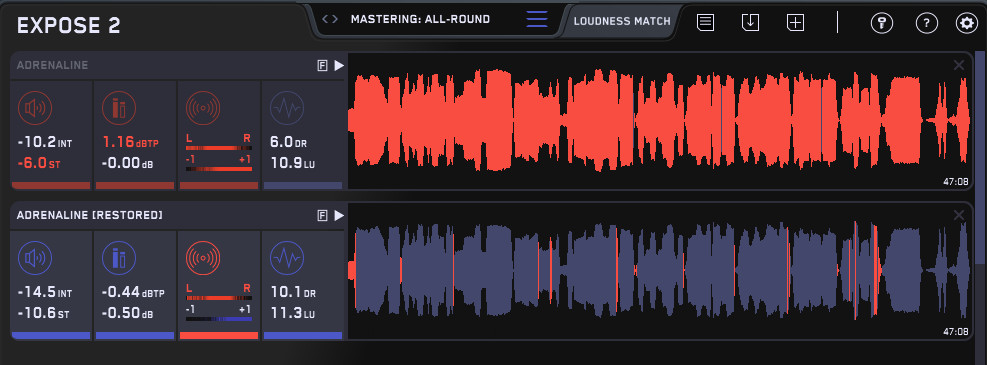Viewport: 987px width, 365px height.
Task: Click the -1/+1 correlation meter for Adrenaline
Action: (218, 164)
